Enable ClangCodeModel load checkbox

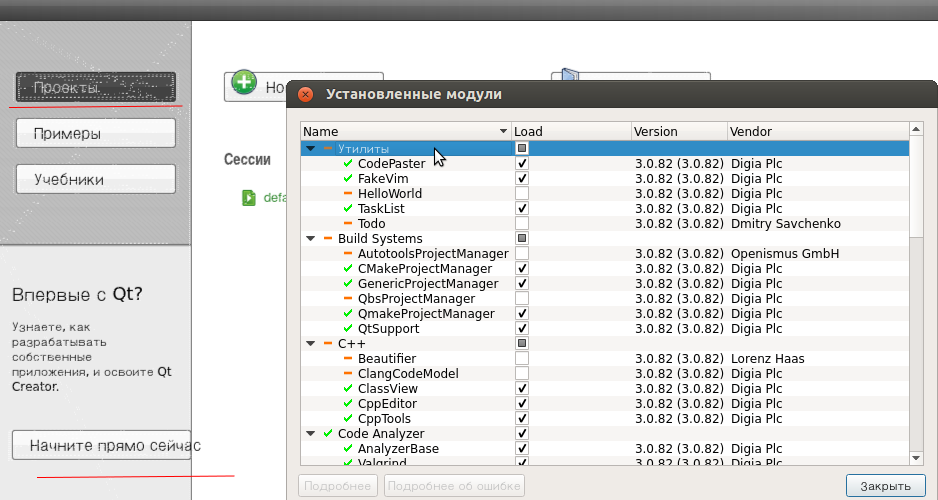point(522,373)
